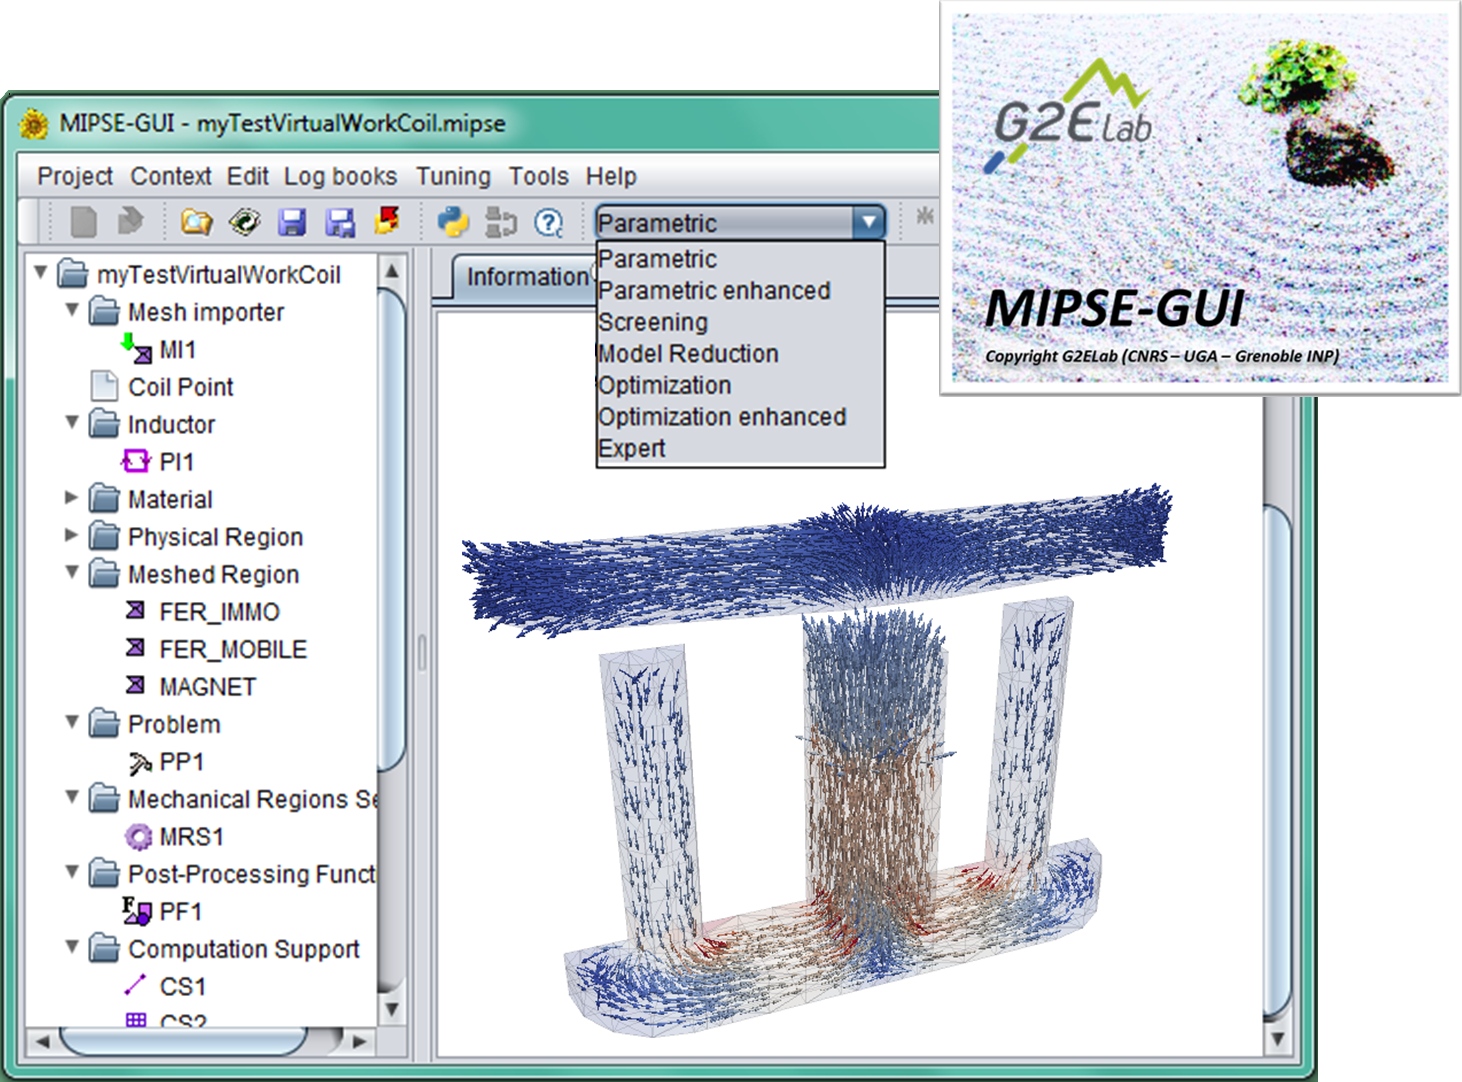Click the CS1 line support icon
Viewport: 1462px width, 1082px height.
click(135, 986)
